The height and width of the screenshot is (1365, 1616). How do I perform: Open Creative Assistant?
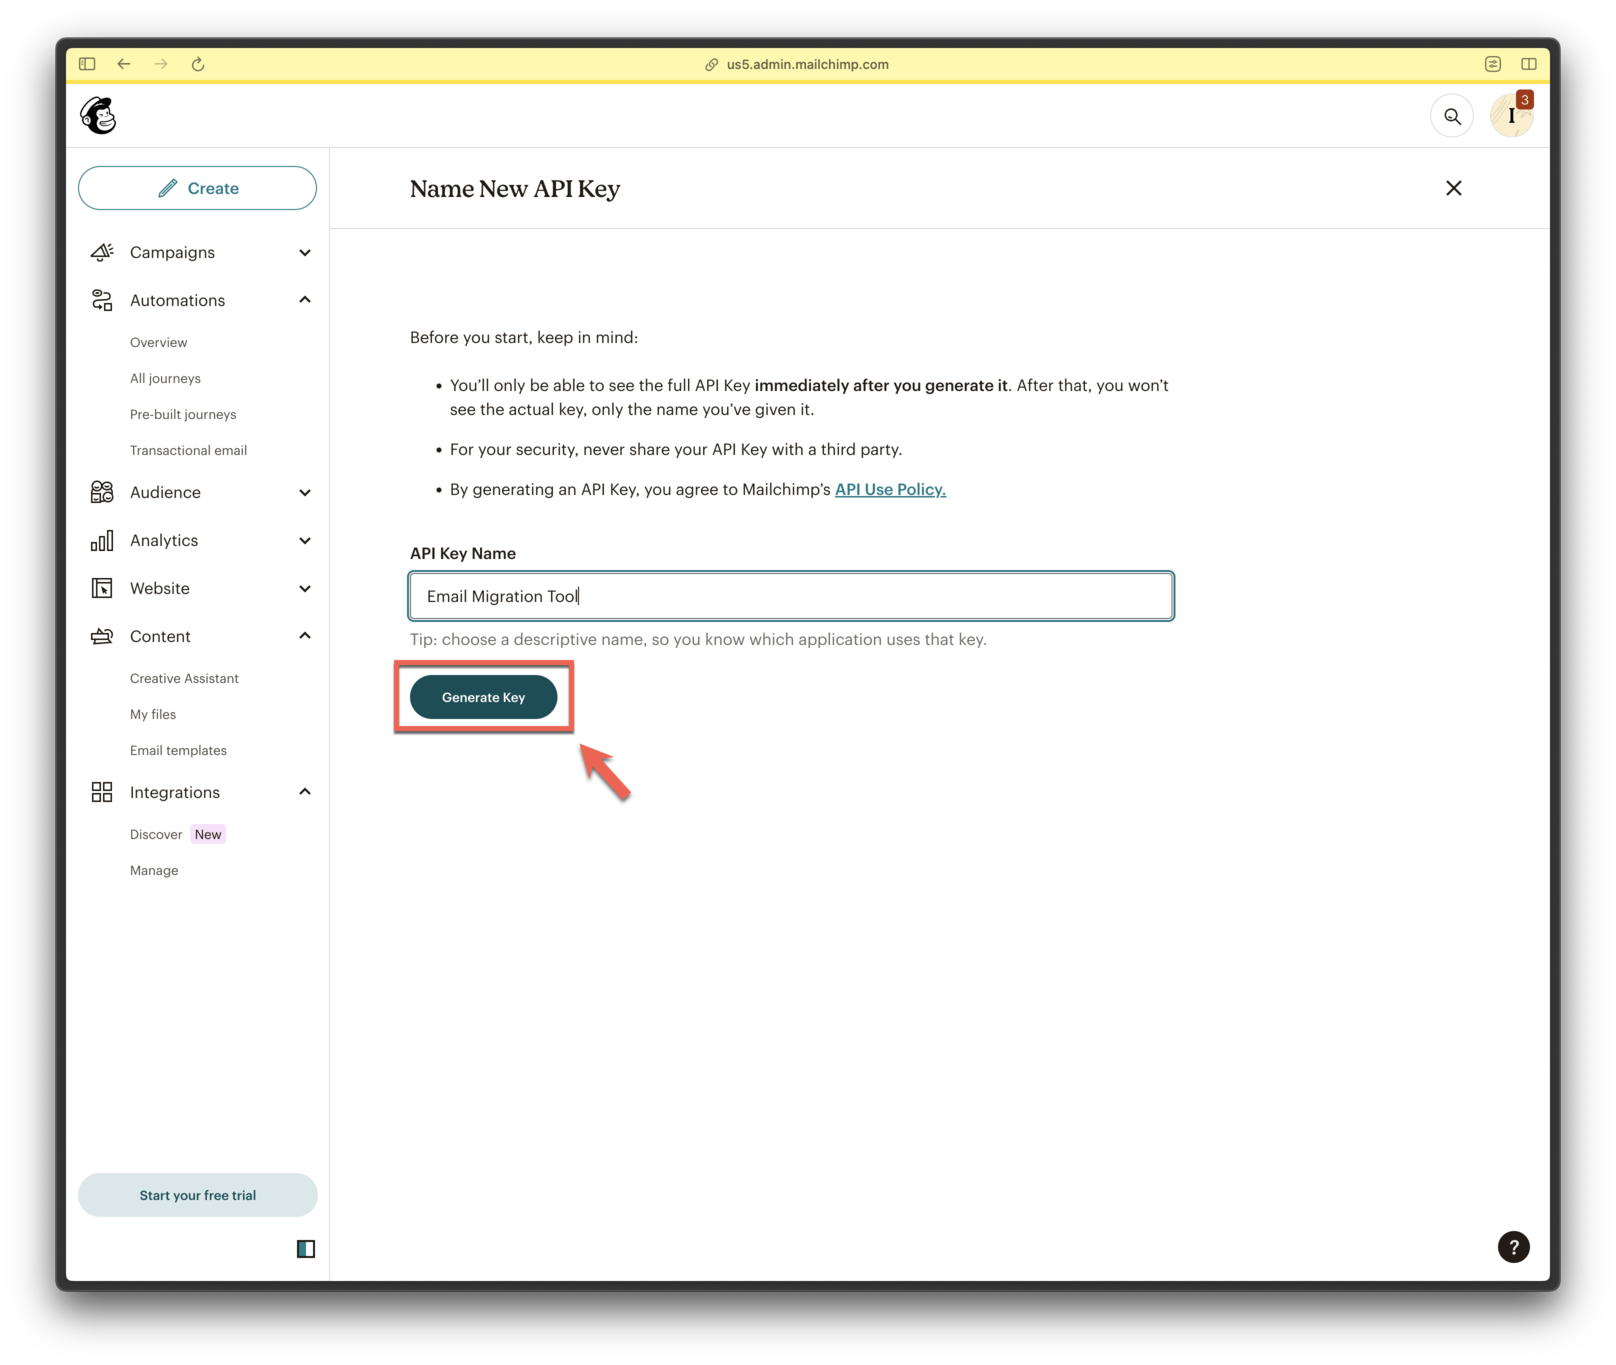click(184, 678)
